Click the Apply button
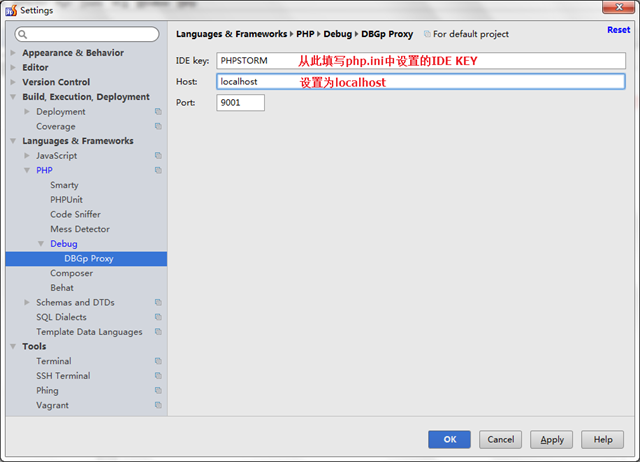This screenshot has height=462, width=640. tap(551, 440)
